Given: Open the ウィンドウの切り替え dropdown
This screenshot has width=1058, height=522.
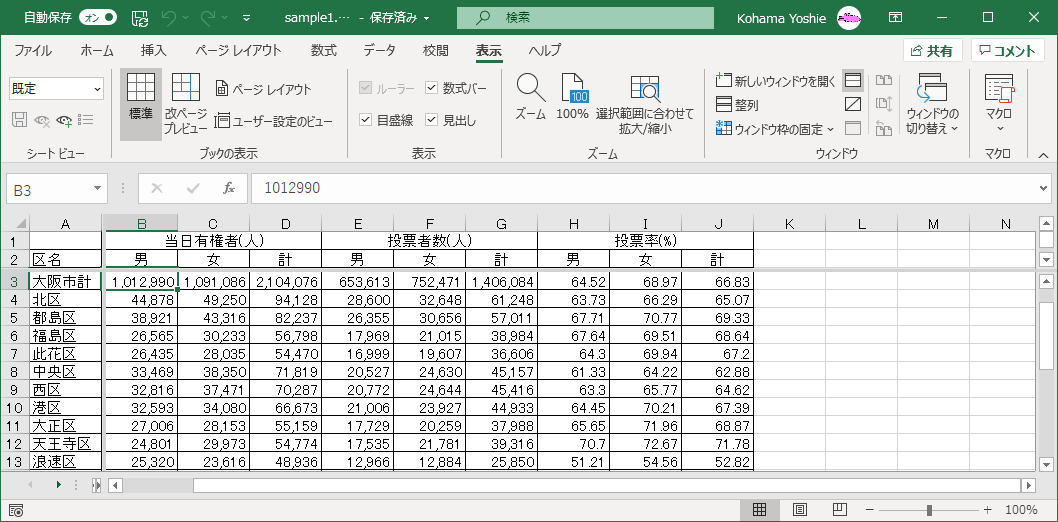Looking at the screenshot, I should click(x=932, y=104).
